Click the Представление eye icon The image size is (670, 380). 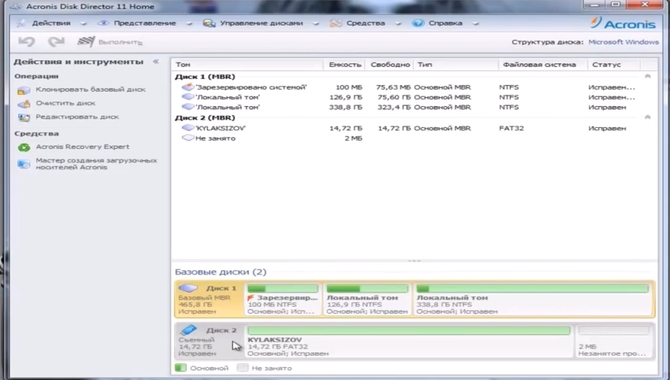(x=103, y=23)
